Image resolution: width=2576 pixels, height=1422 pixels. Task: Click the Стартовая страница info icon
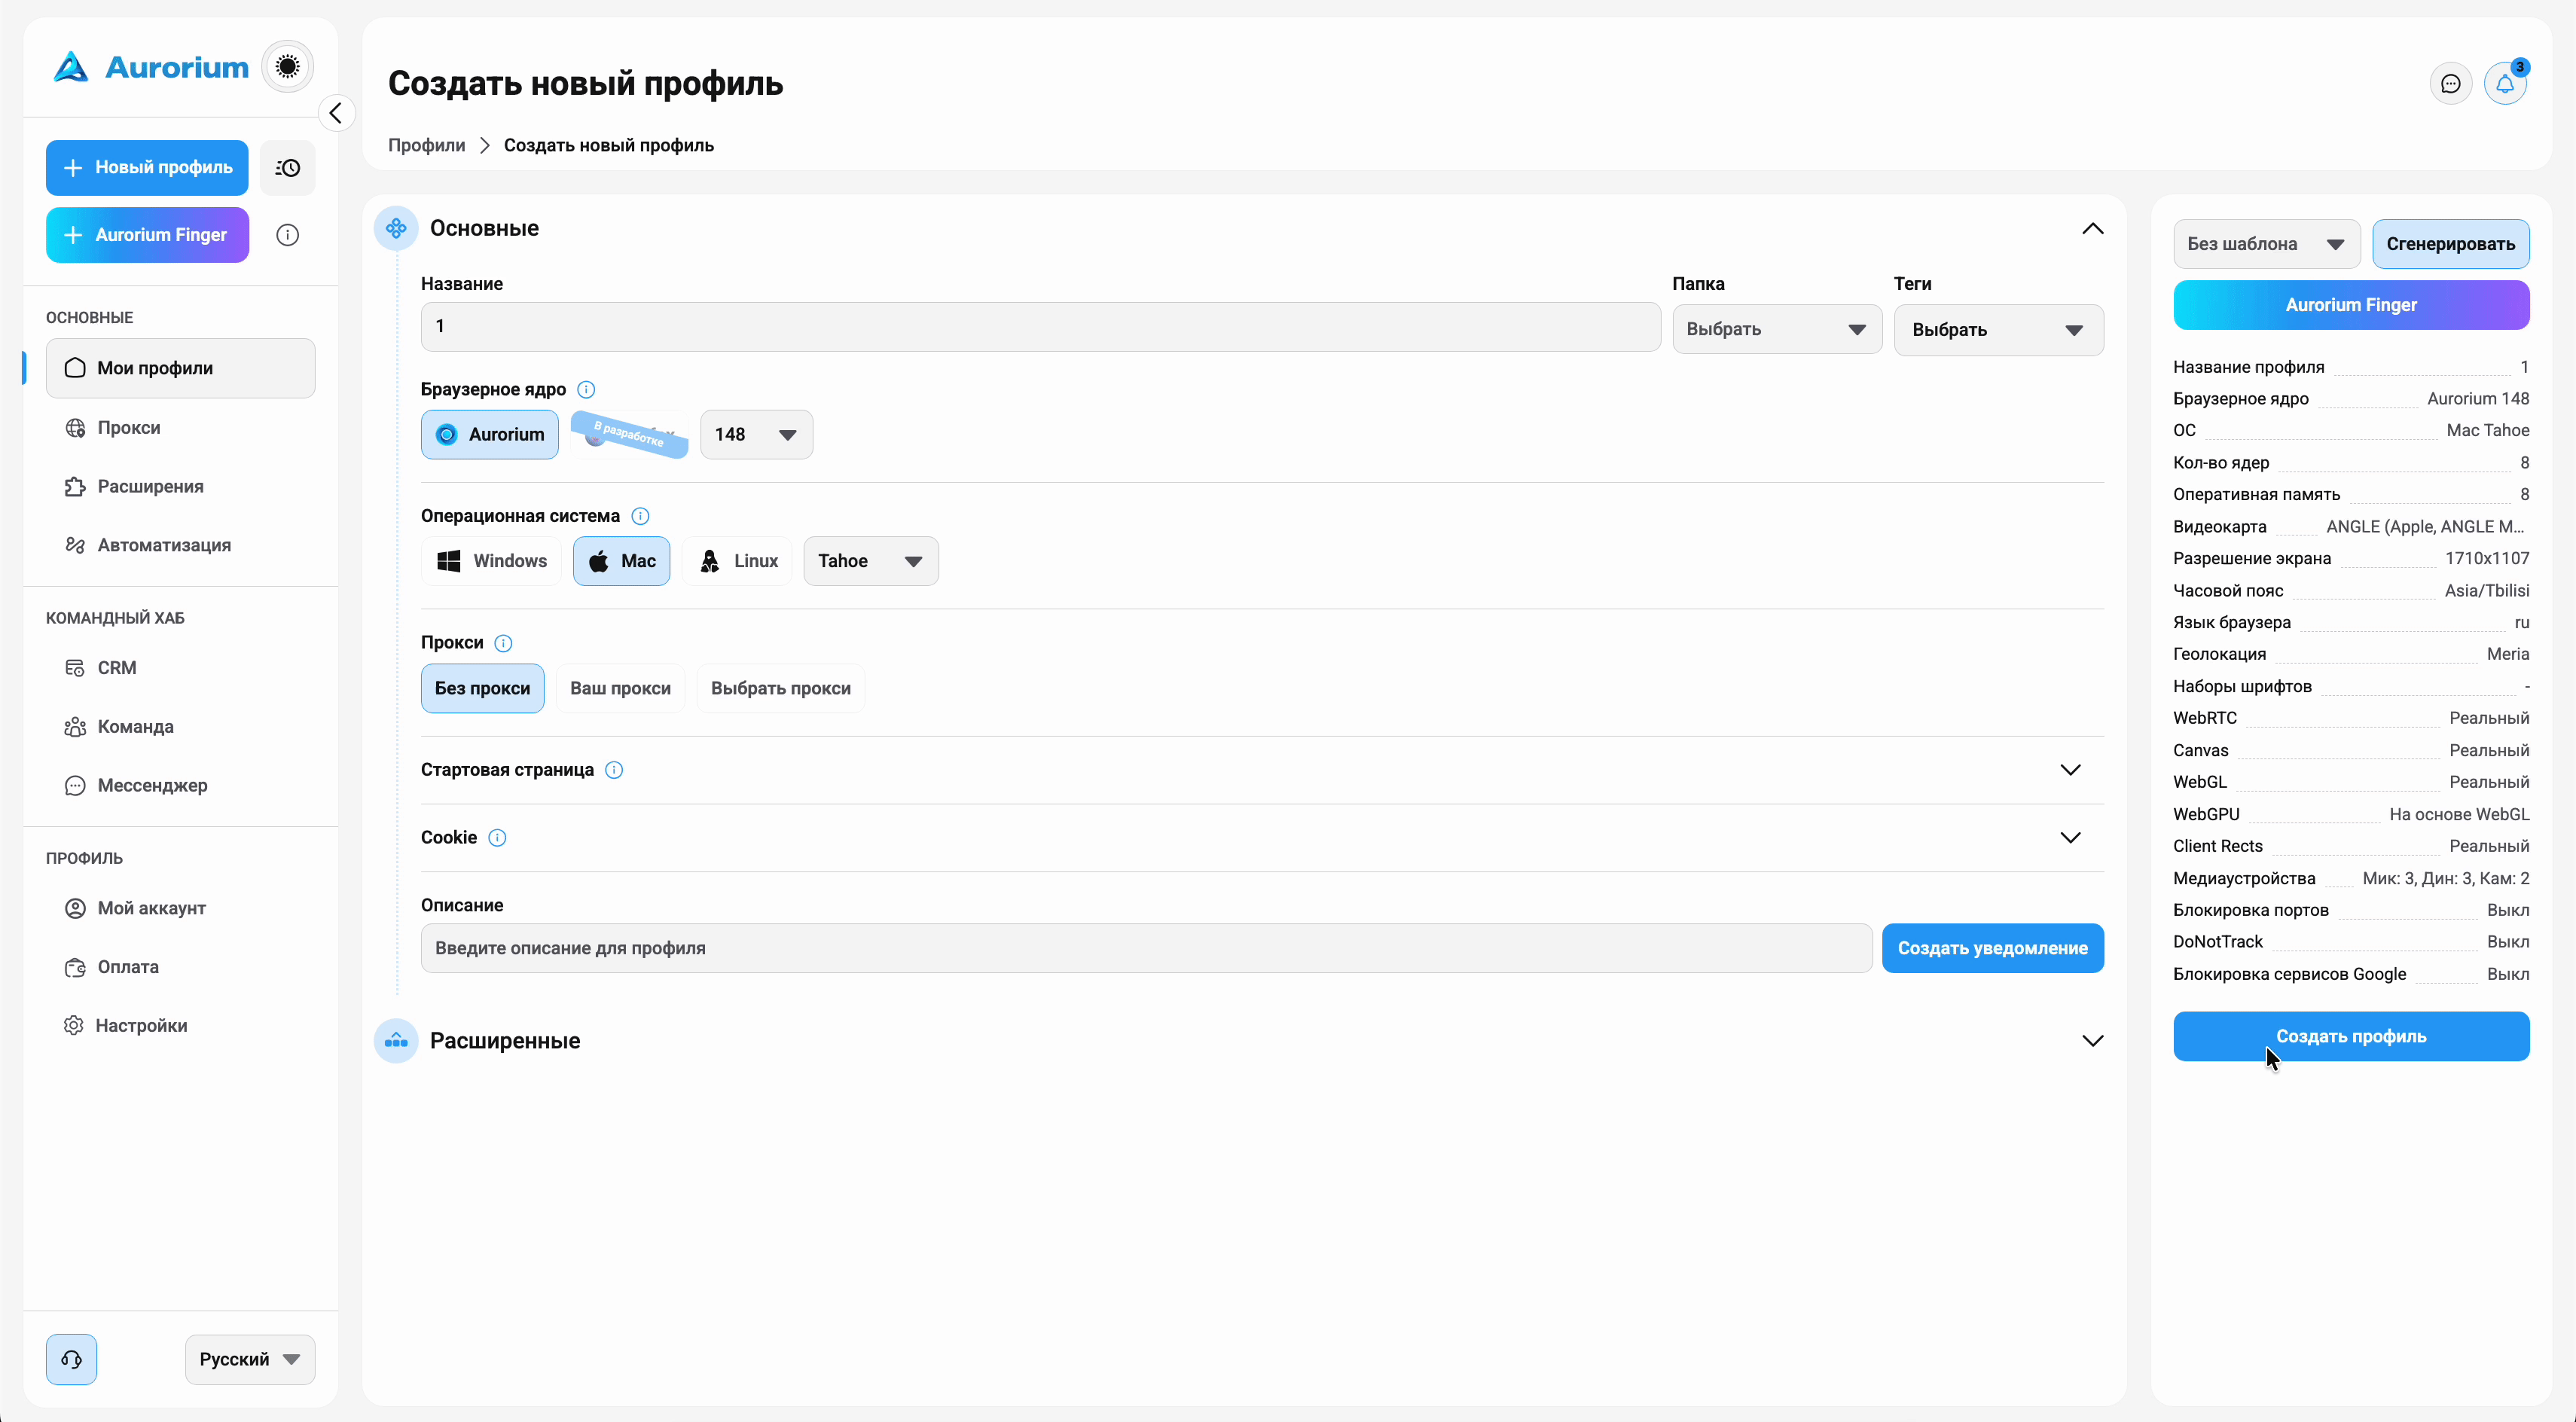coord(614,770)
